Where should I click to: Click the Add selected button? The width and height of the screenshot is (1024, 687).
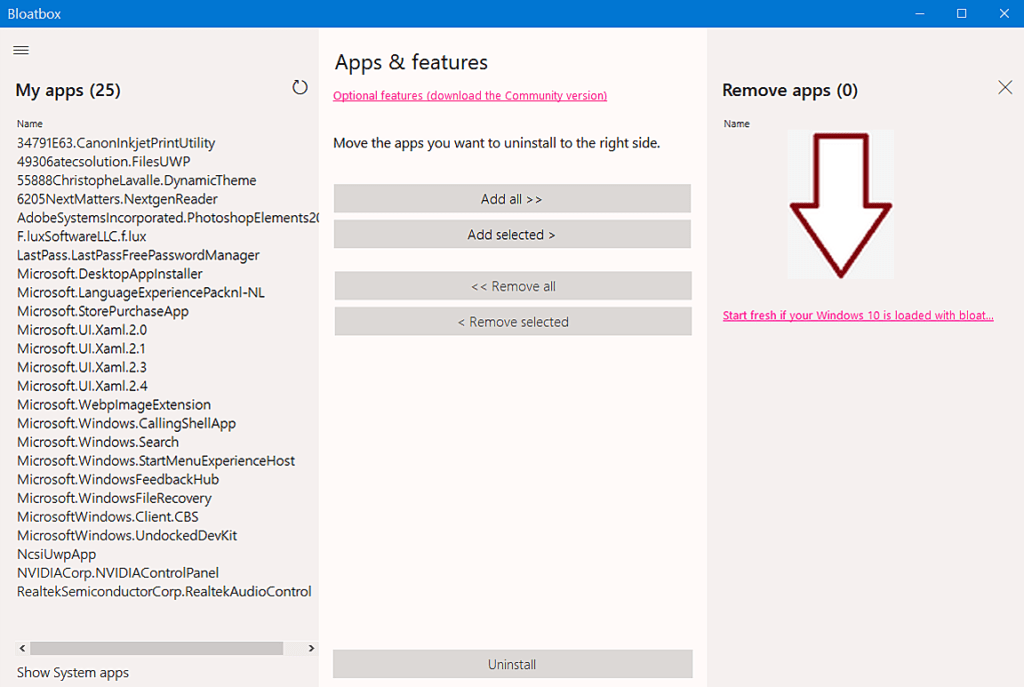point(512,234)
